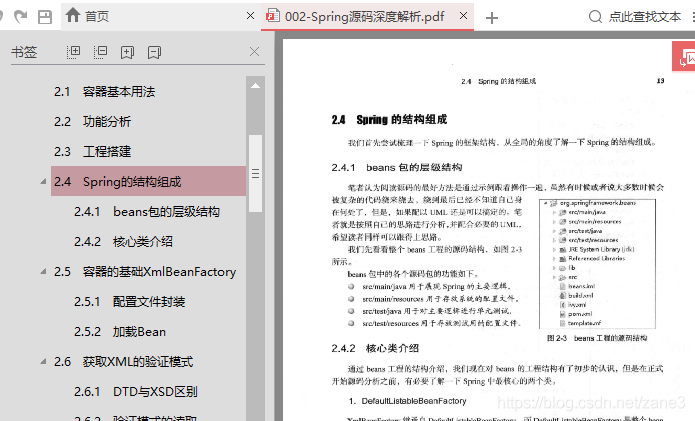Close the 书签 bookmarks panel

[254, 52]
